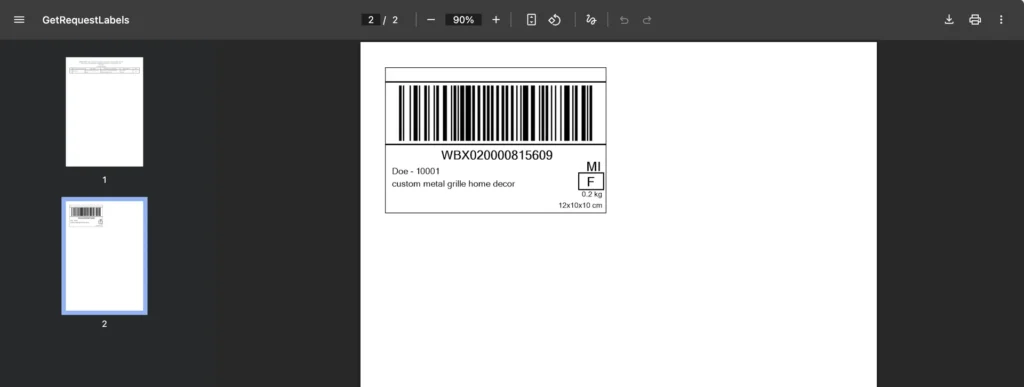This screenshot has height=387, width=1024.
Task: Activate the draw annotation tool
Action: (x=591, y=20)
